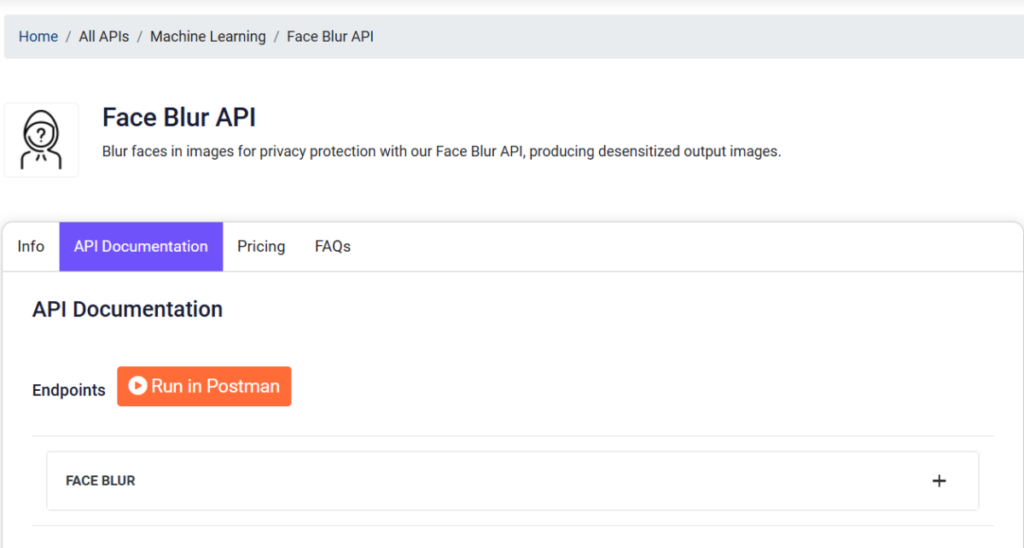Image resolution: width=1024 pixels, height=548 pixels.
Task: Switch to the Info tab
Action: click(31, 246)
